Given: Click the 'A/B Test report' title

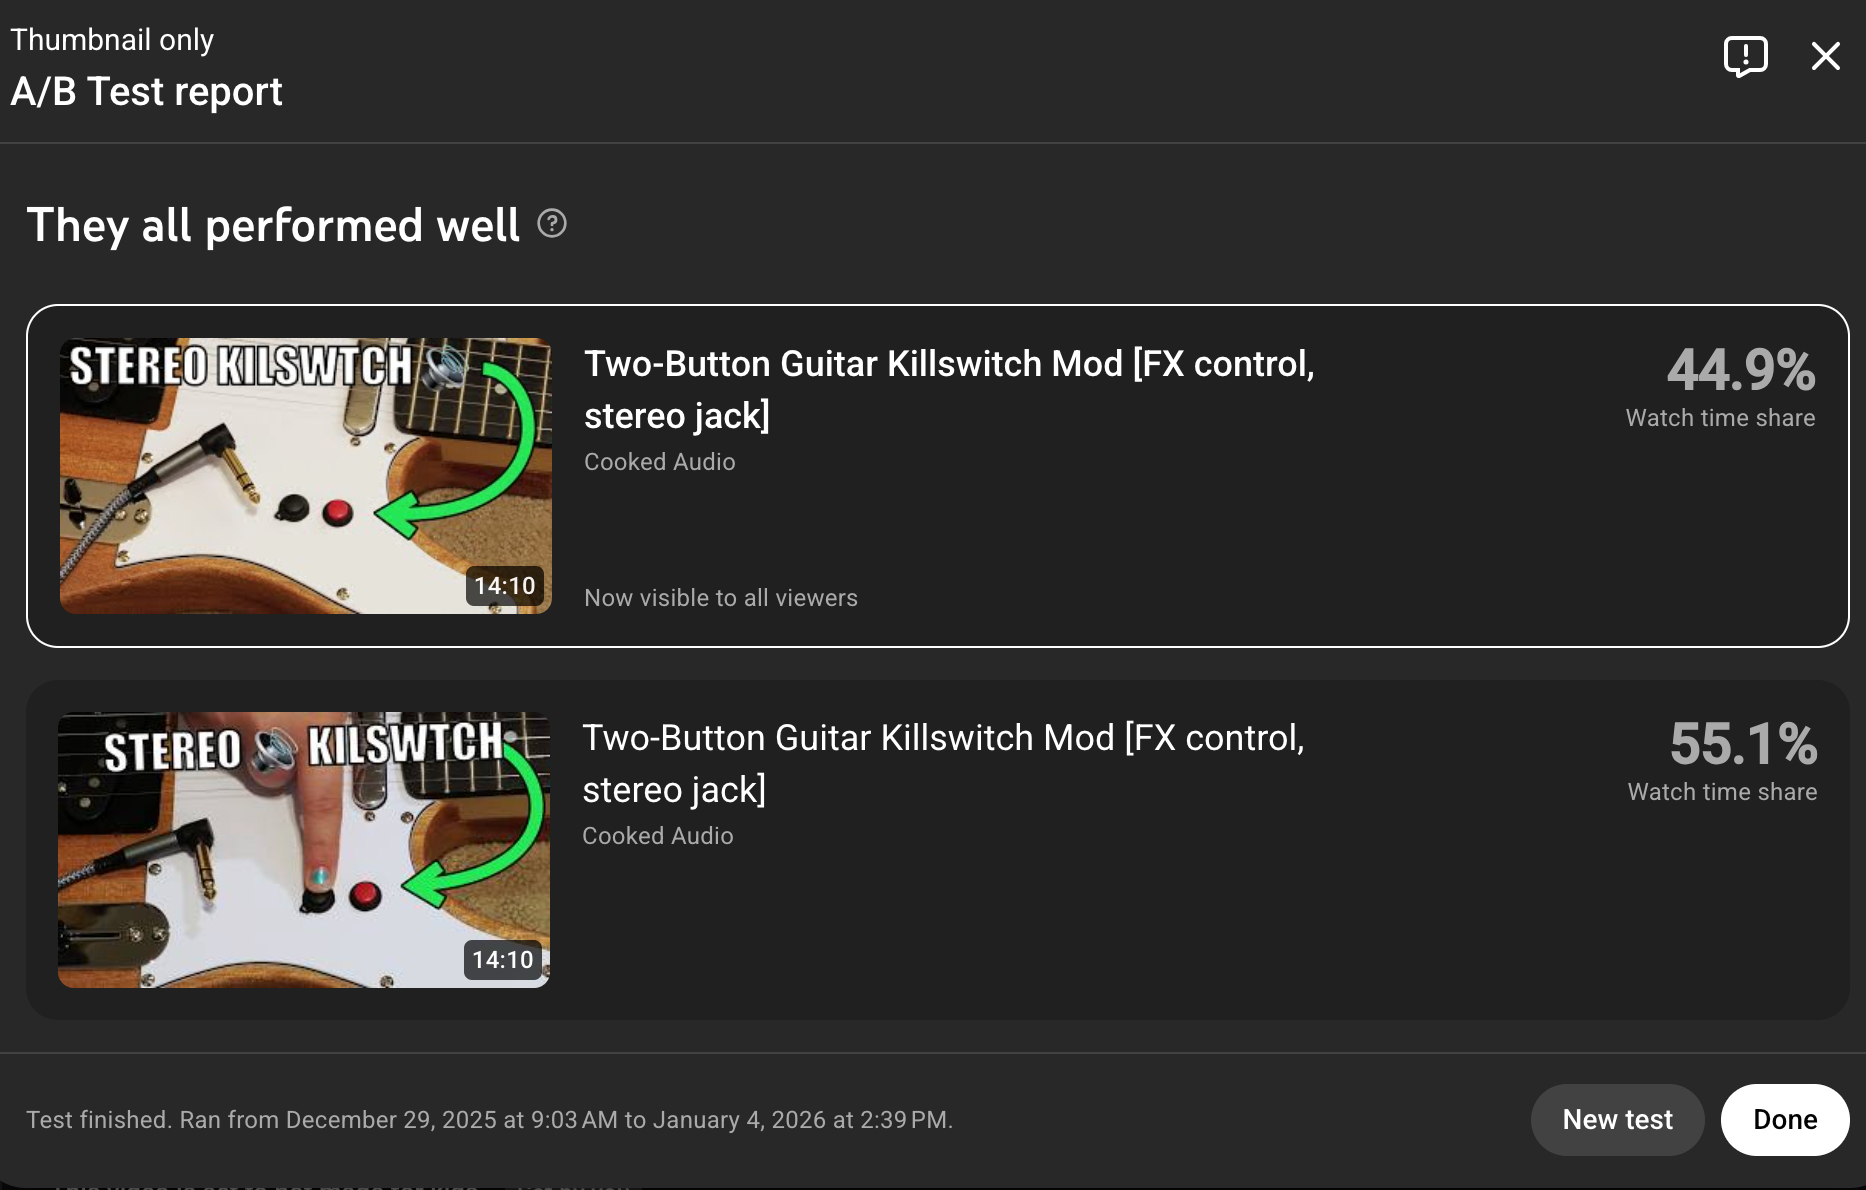Looking at the screenshot, I should tap(147, 92).
